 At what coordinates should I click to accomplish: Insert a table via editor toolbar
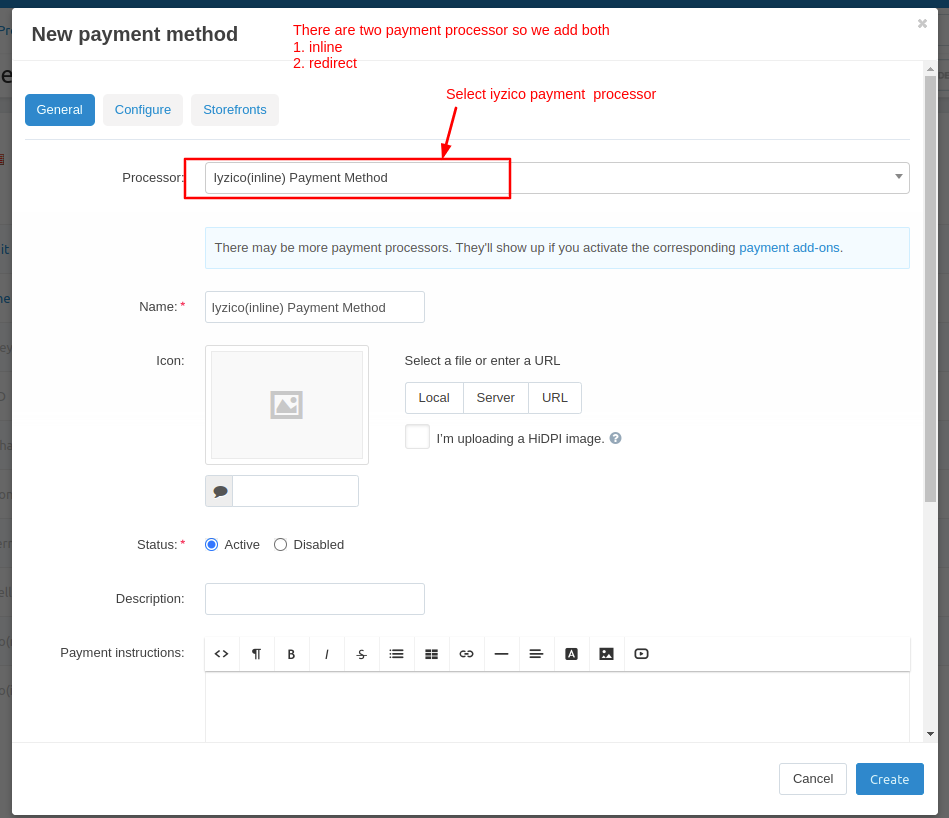coord(432,653)
